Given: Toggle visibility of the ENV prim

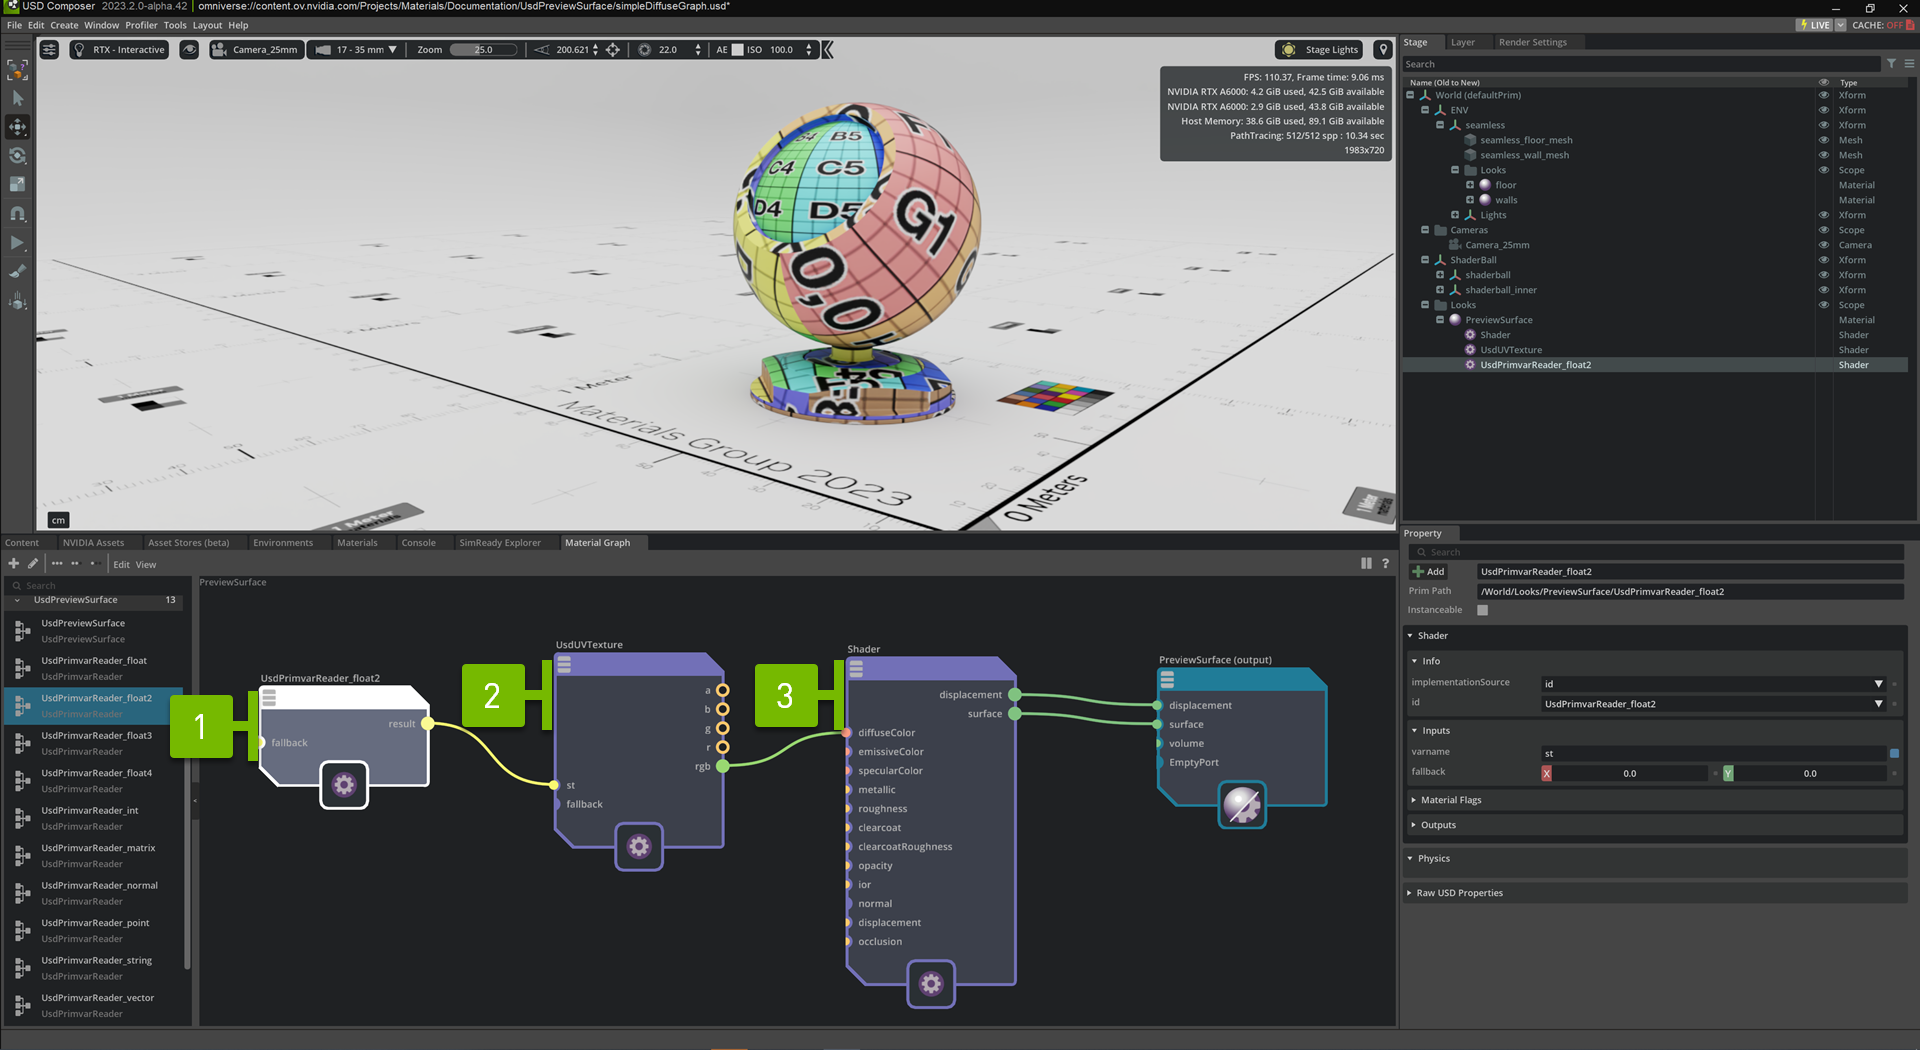Looking at the screenshot, I should (x=1823, y=110).
